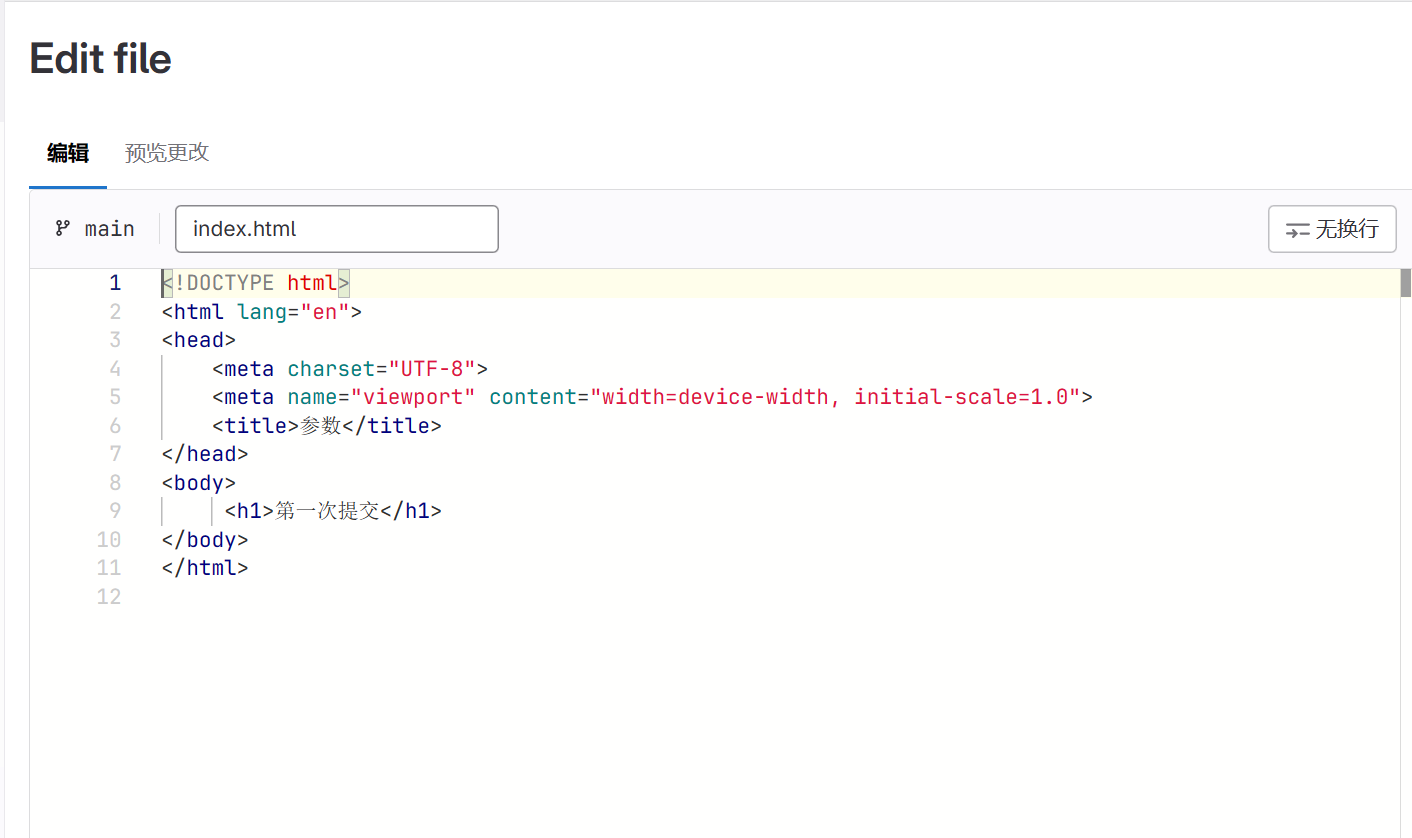Switch to the 编辑 tab
Viewport: 1412px width, 838px height.
click(x=68, y=153)
